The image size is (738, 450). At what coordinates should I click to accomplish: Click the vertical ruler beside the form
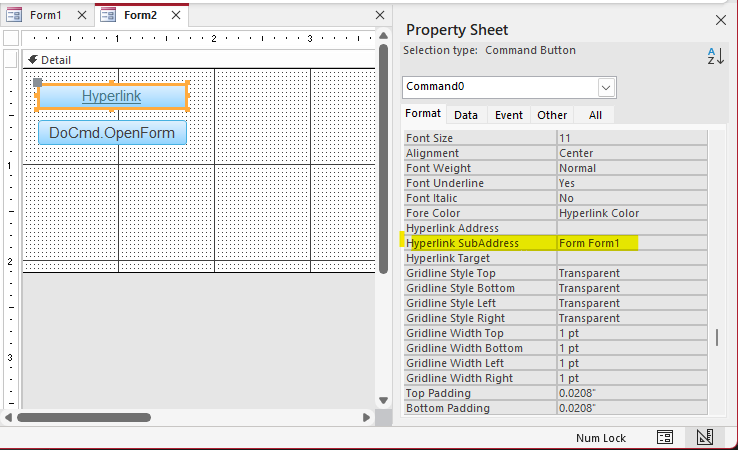(11, 229)
